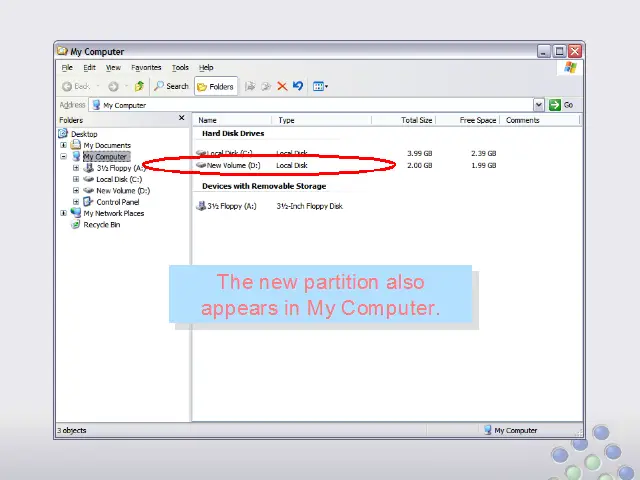Minimize the My Computer window
The image size is (640, 480).
[x=544, y=51]
